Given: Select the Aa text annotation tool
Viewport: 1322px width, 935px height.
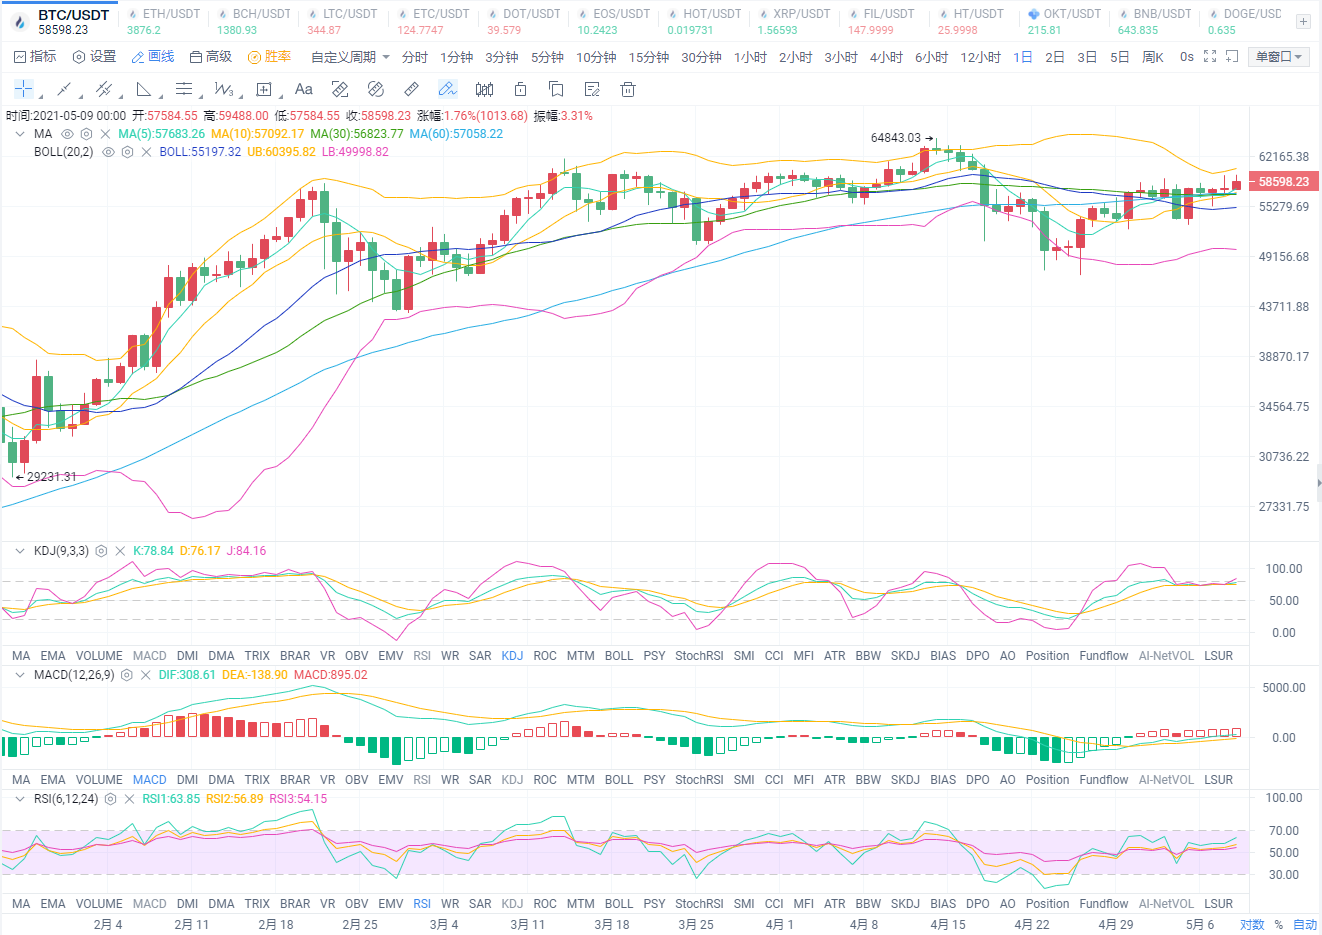Looking at the screenshot, I should tap(304, 89).
